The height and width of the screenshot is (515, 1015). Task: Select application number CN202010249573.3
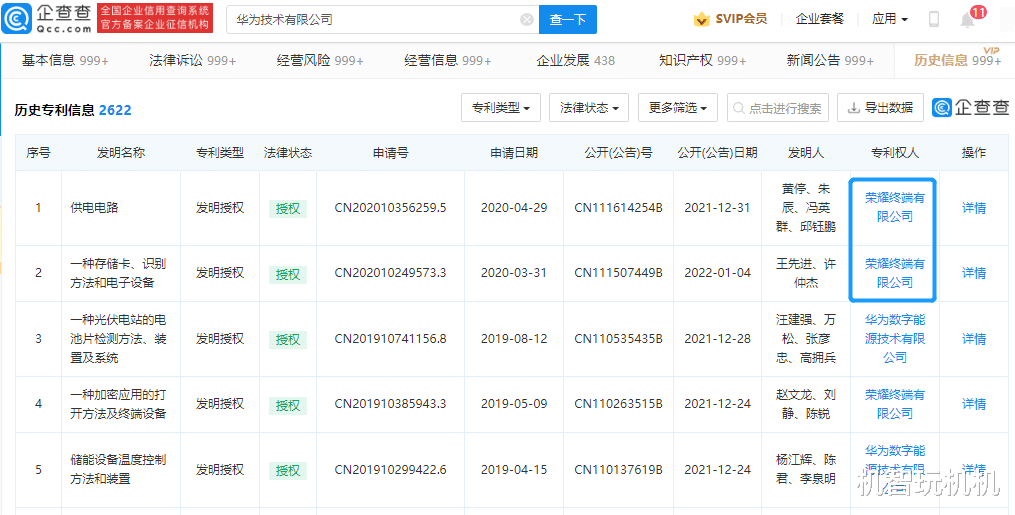point(390,273)
